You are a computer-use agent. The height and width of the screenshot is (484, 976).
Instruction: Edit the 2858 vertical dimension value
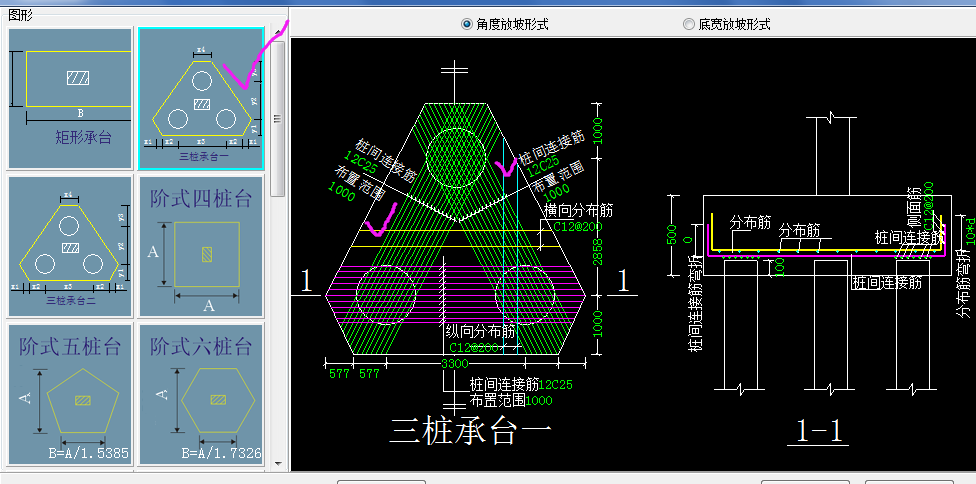598,251
